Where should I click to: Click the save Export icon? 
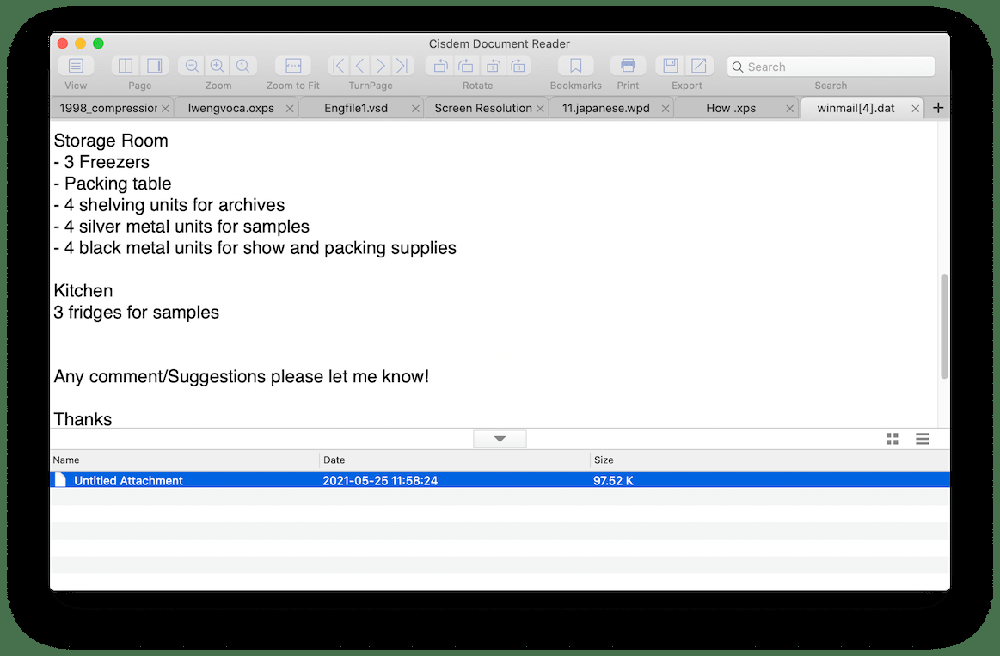[670, 66]
